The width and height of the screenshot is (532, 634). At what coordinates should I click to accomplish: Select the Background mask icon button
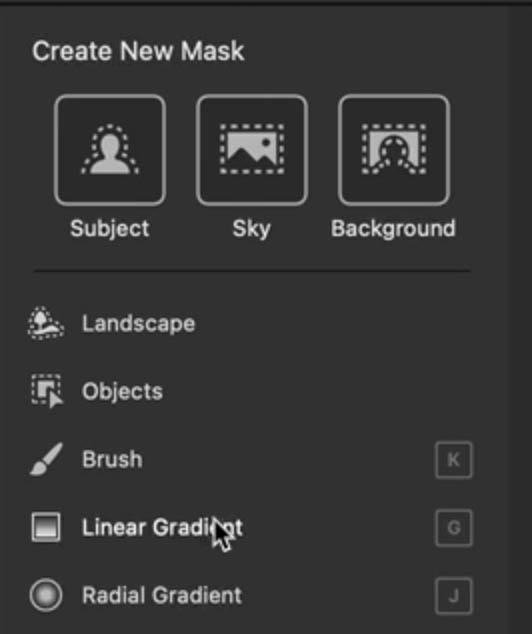(394, 150)
